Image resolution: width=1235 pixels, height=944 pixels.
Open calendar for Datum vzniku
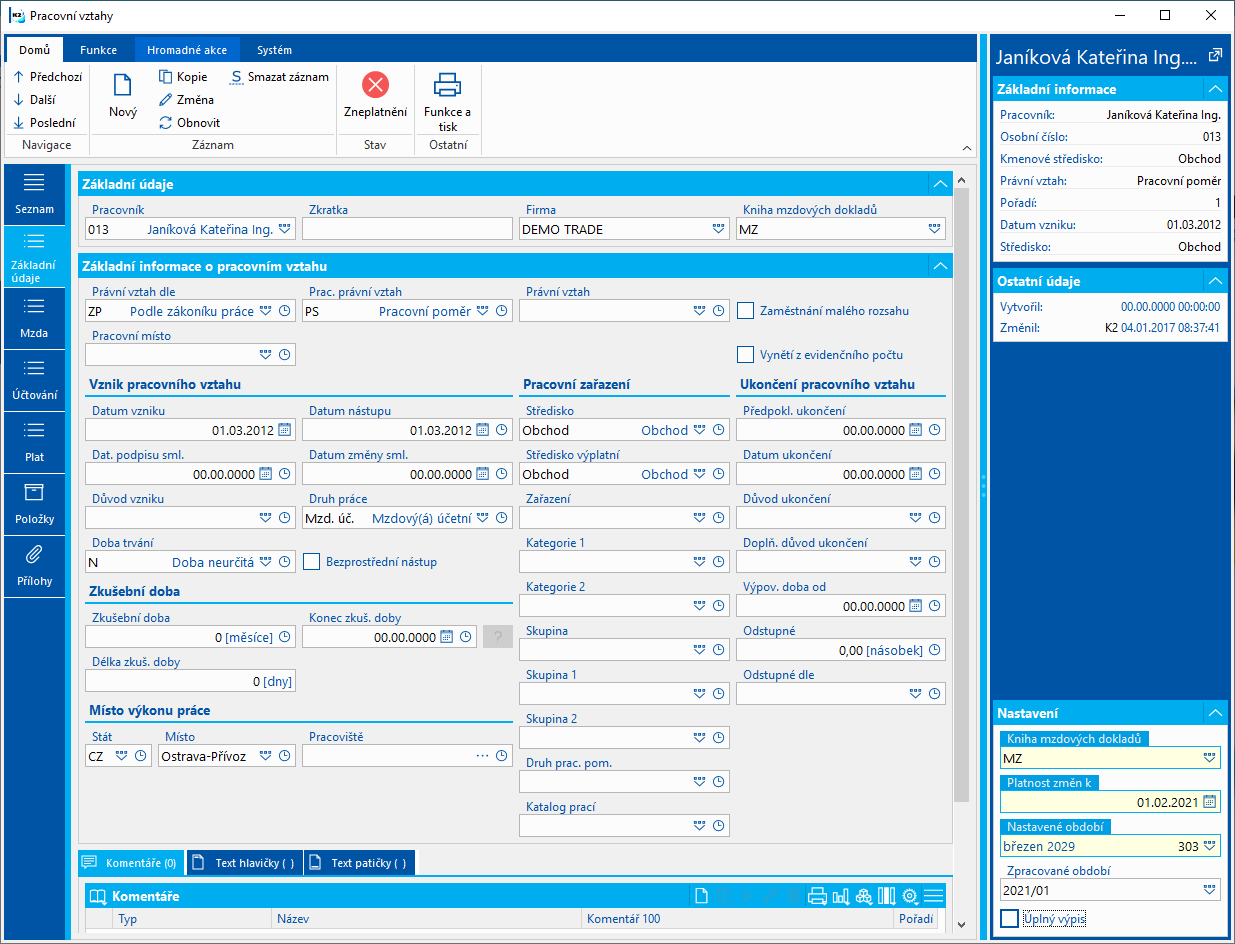[x=284, y=430]
